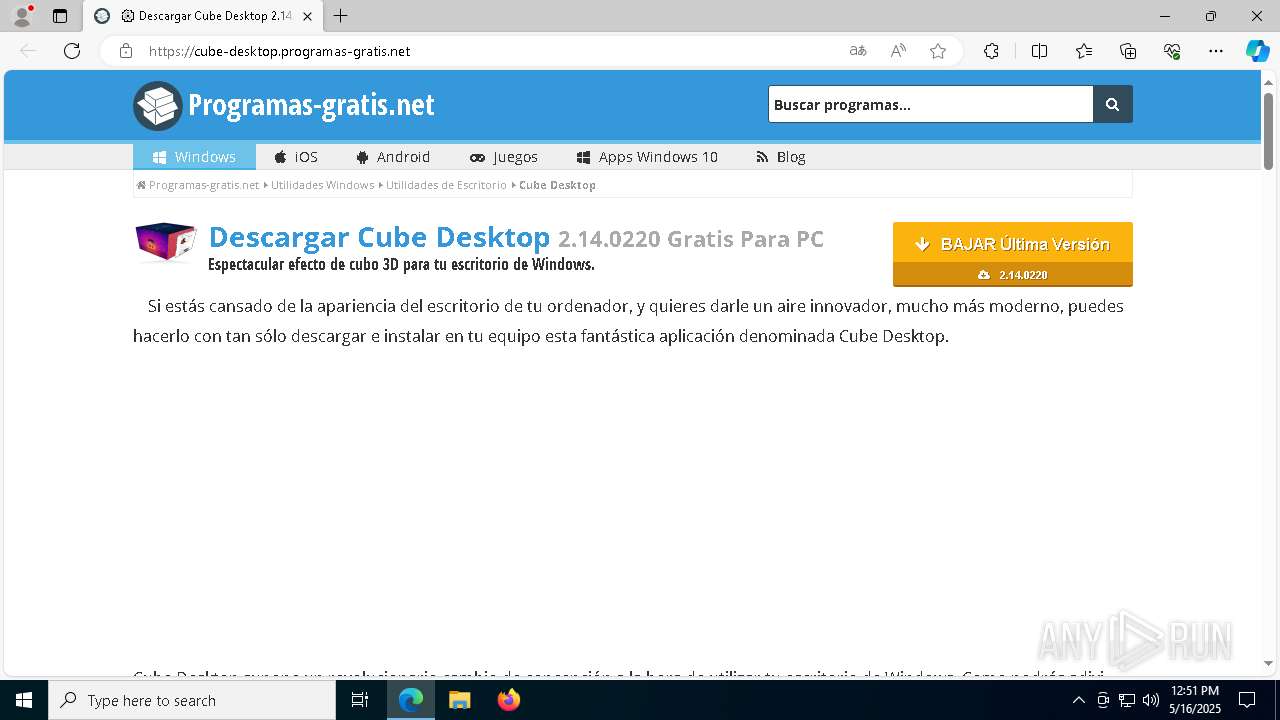Open the Collections icon
Screen dimensions: 1280x720
point(1128,51)
